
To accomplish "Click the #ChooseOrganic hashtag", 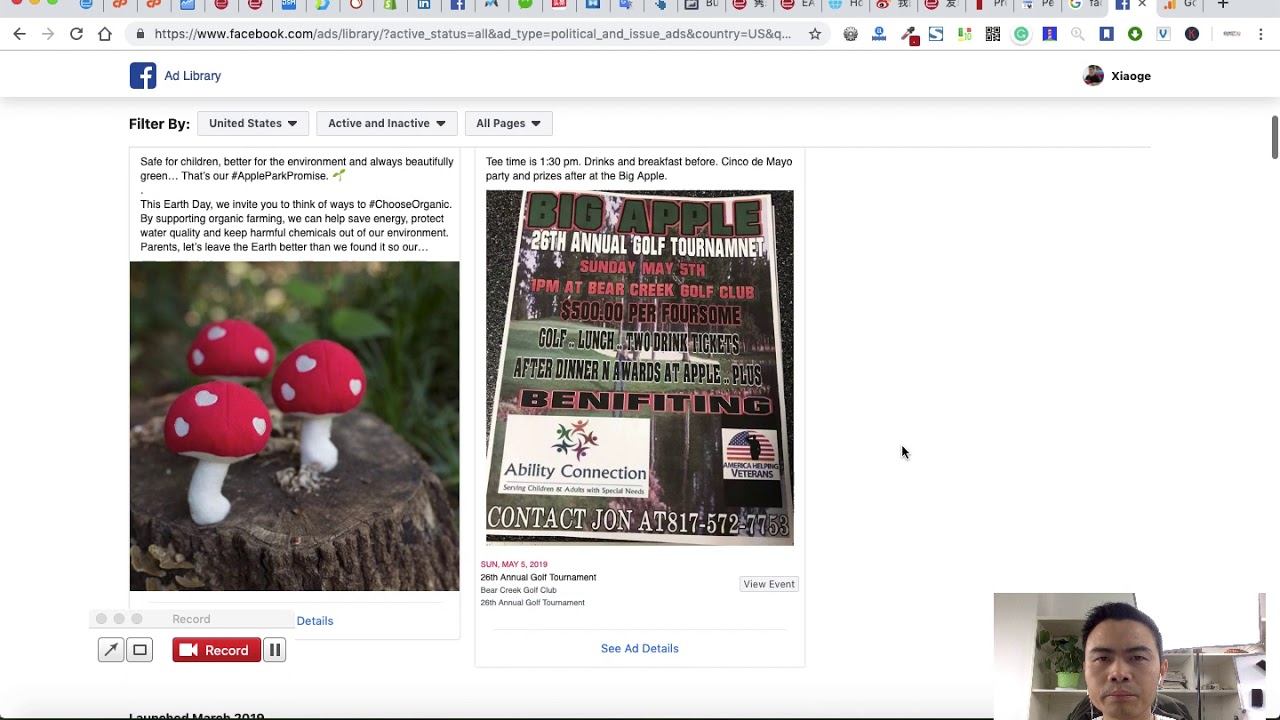I will (410, 204).
